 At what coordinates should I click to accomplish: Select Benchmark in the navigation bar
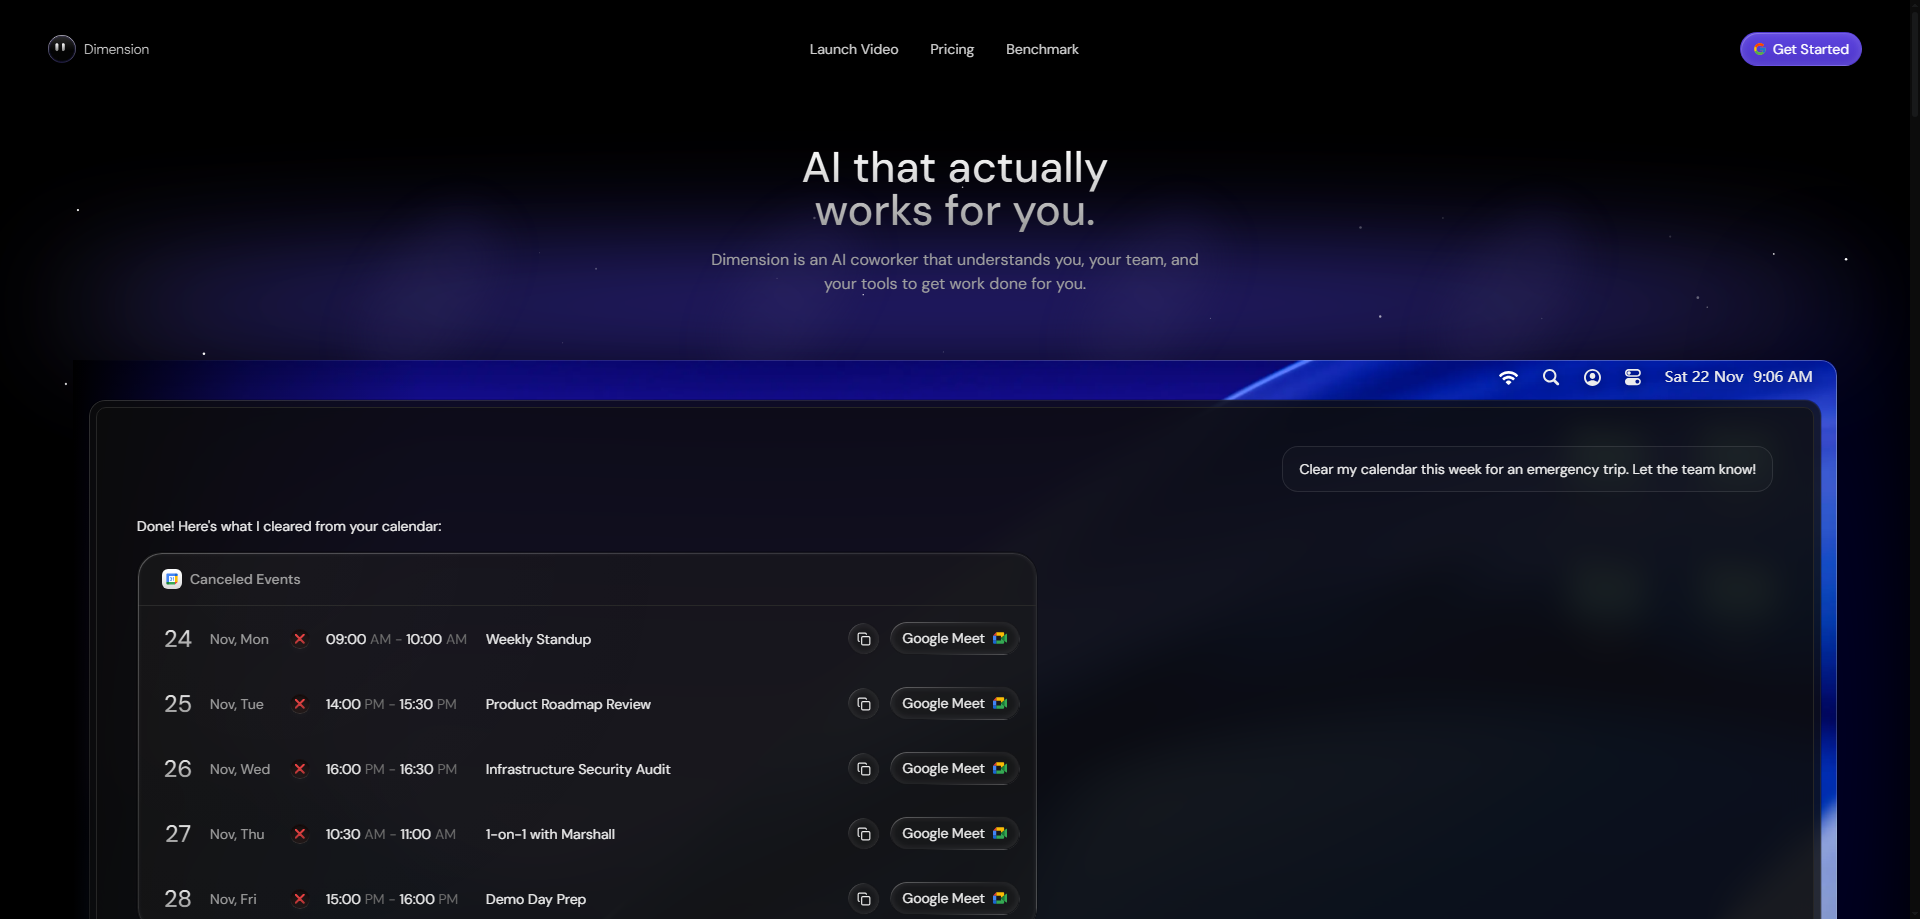(1042, 49)
